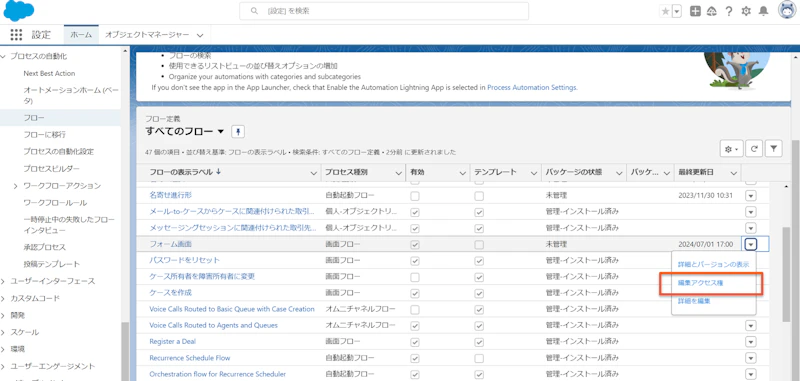Open the notifications bell
Image resolution: width=800 pixels, height=381 pixels.
click(x=763, y=11)
